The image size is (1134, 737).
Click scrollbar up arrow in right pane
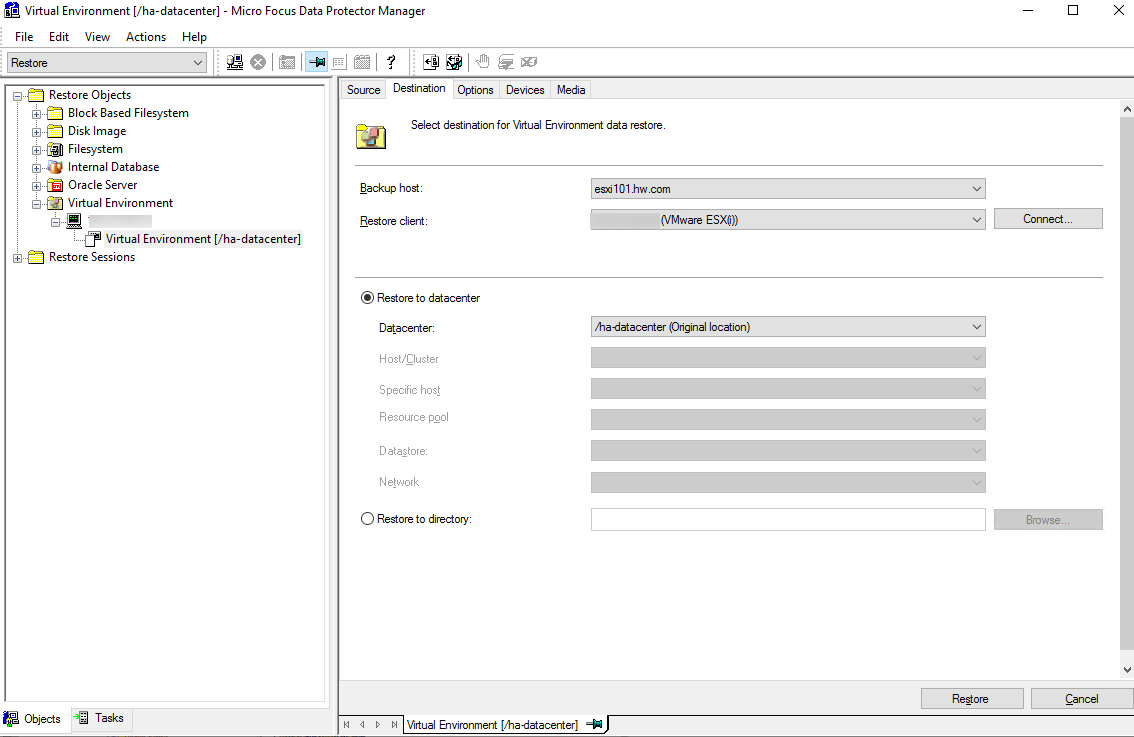(1127, 109)
